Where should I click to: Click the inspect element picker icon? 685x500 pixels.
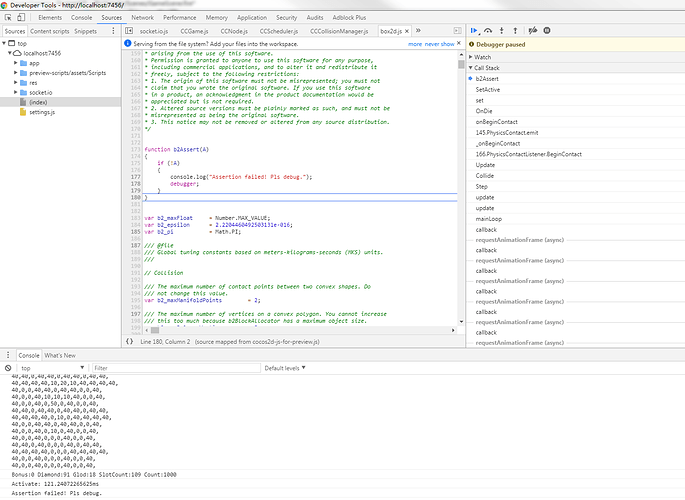coord(9,17)
